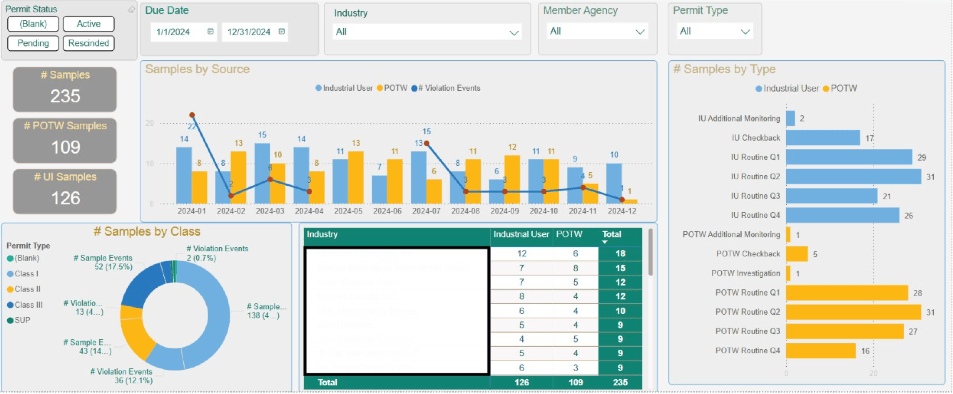The image size is (953, 394).
Task: Sort table by Industry column header
Action: pos(322,234)
